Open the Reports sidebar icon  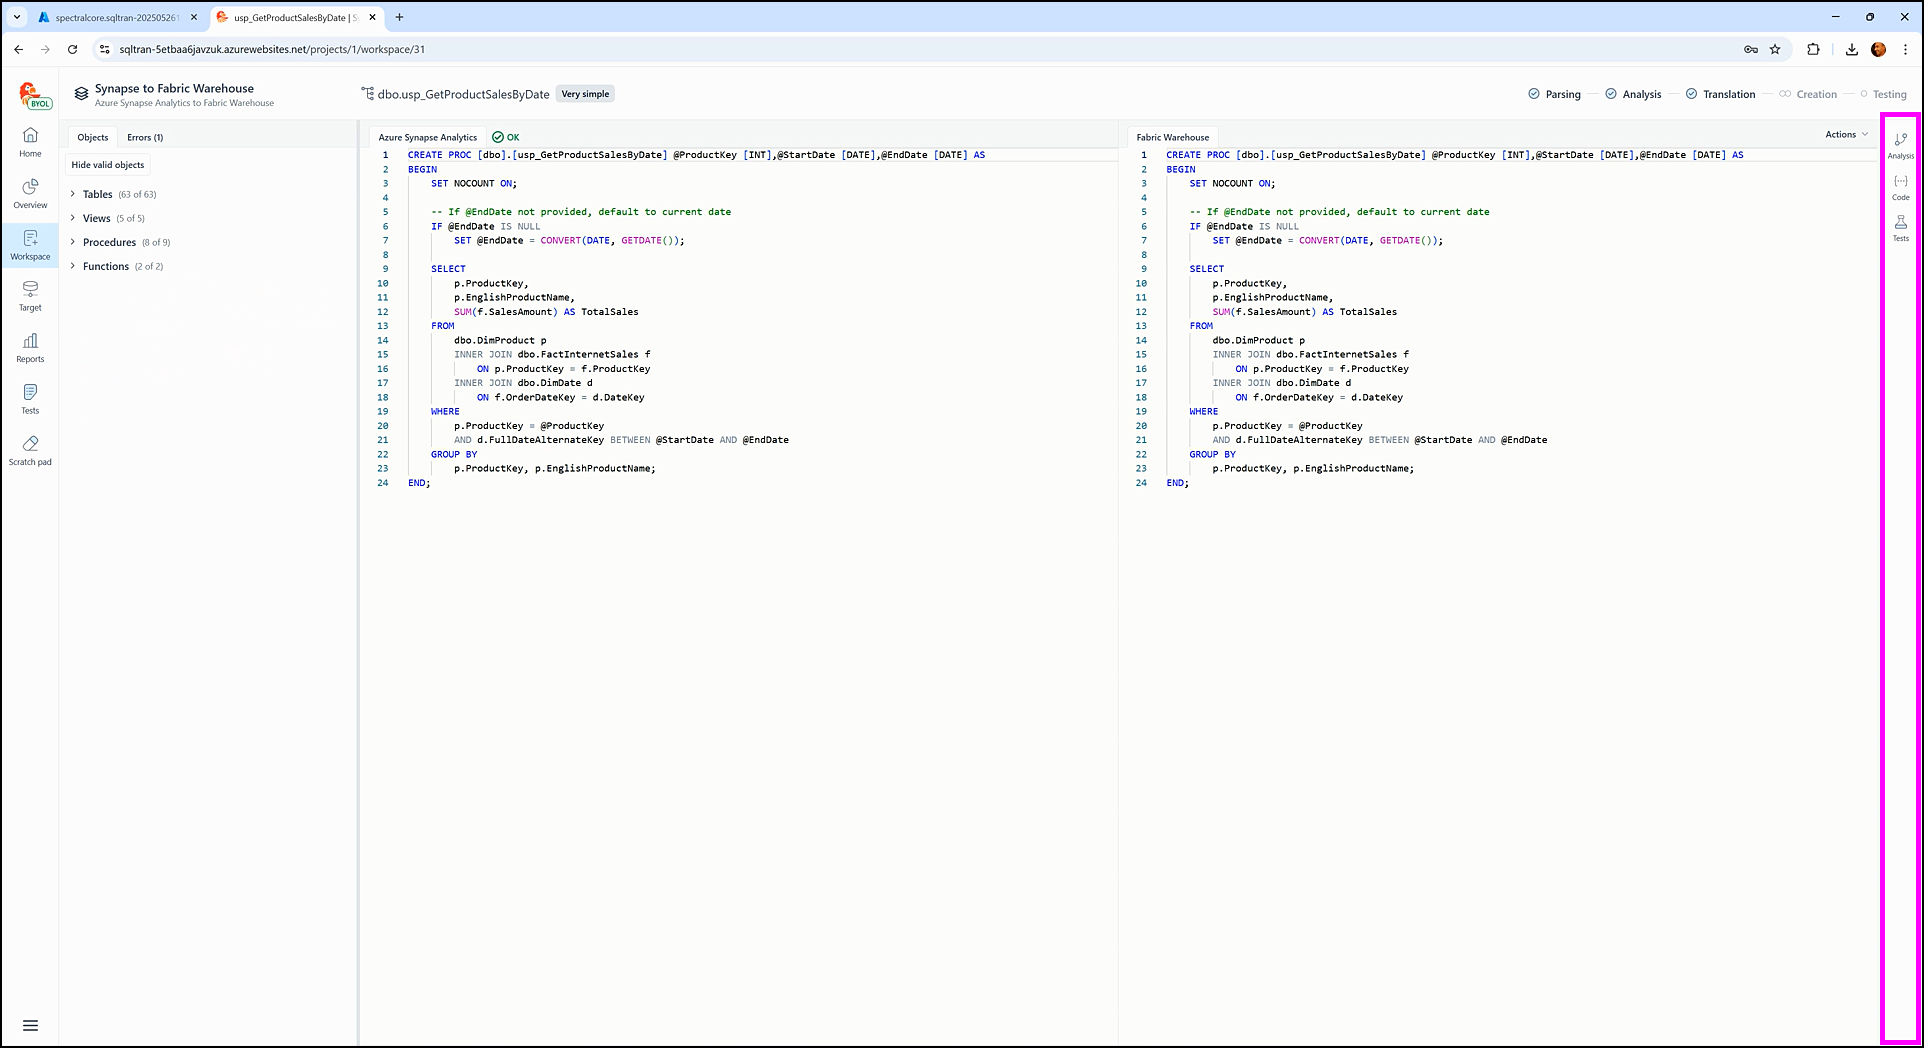point(30,347)
